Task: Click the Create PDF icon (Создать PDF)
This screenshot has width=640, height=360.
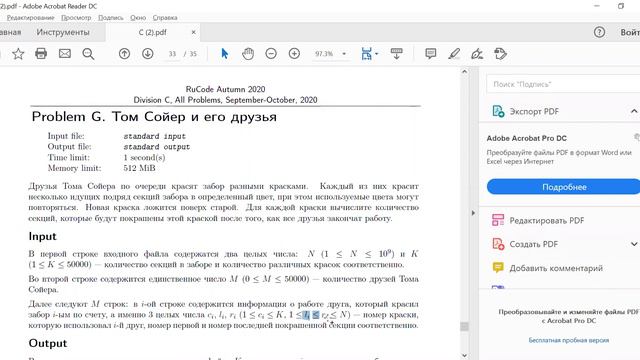Action: [498, 244]
